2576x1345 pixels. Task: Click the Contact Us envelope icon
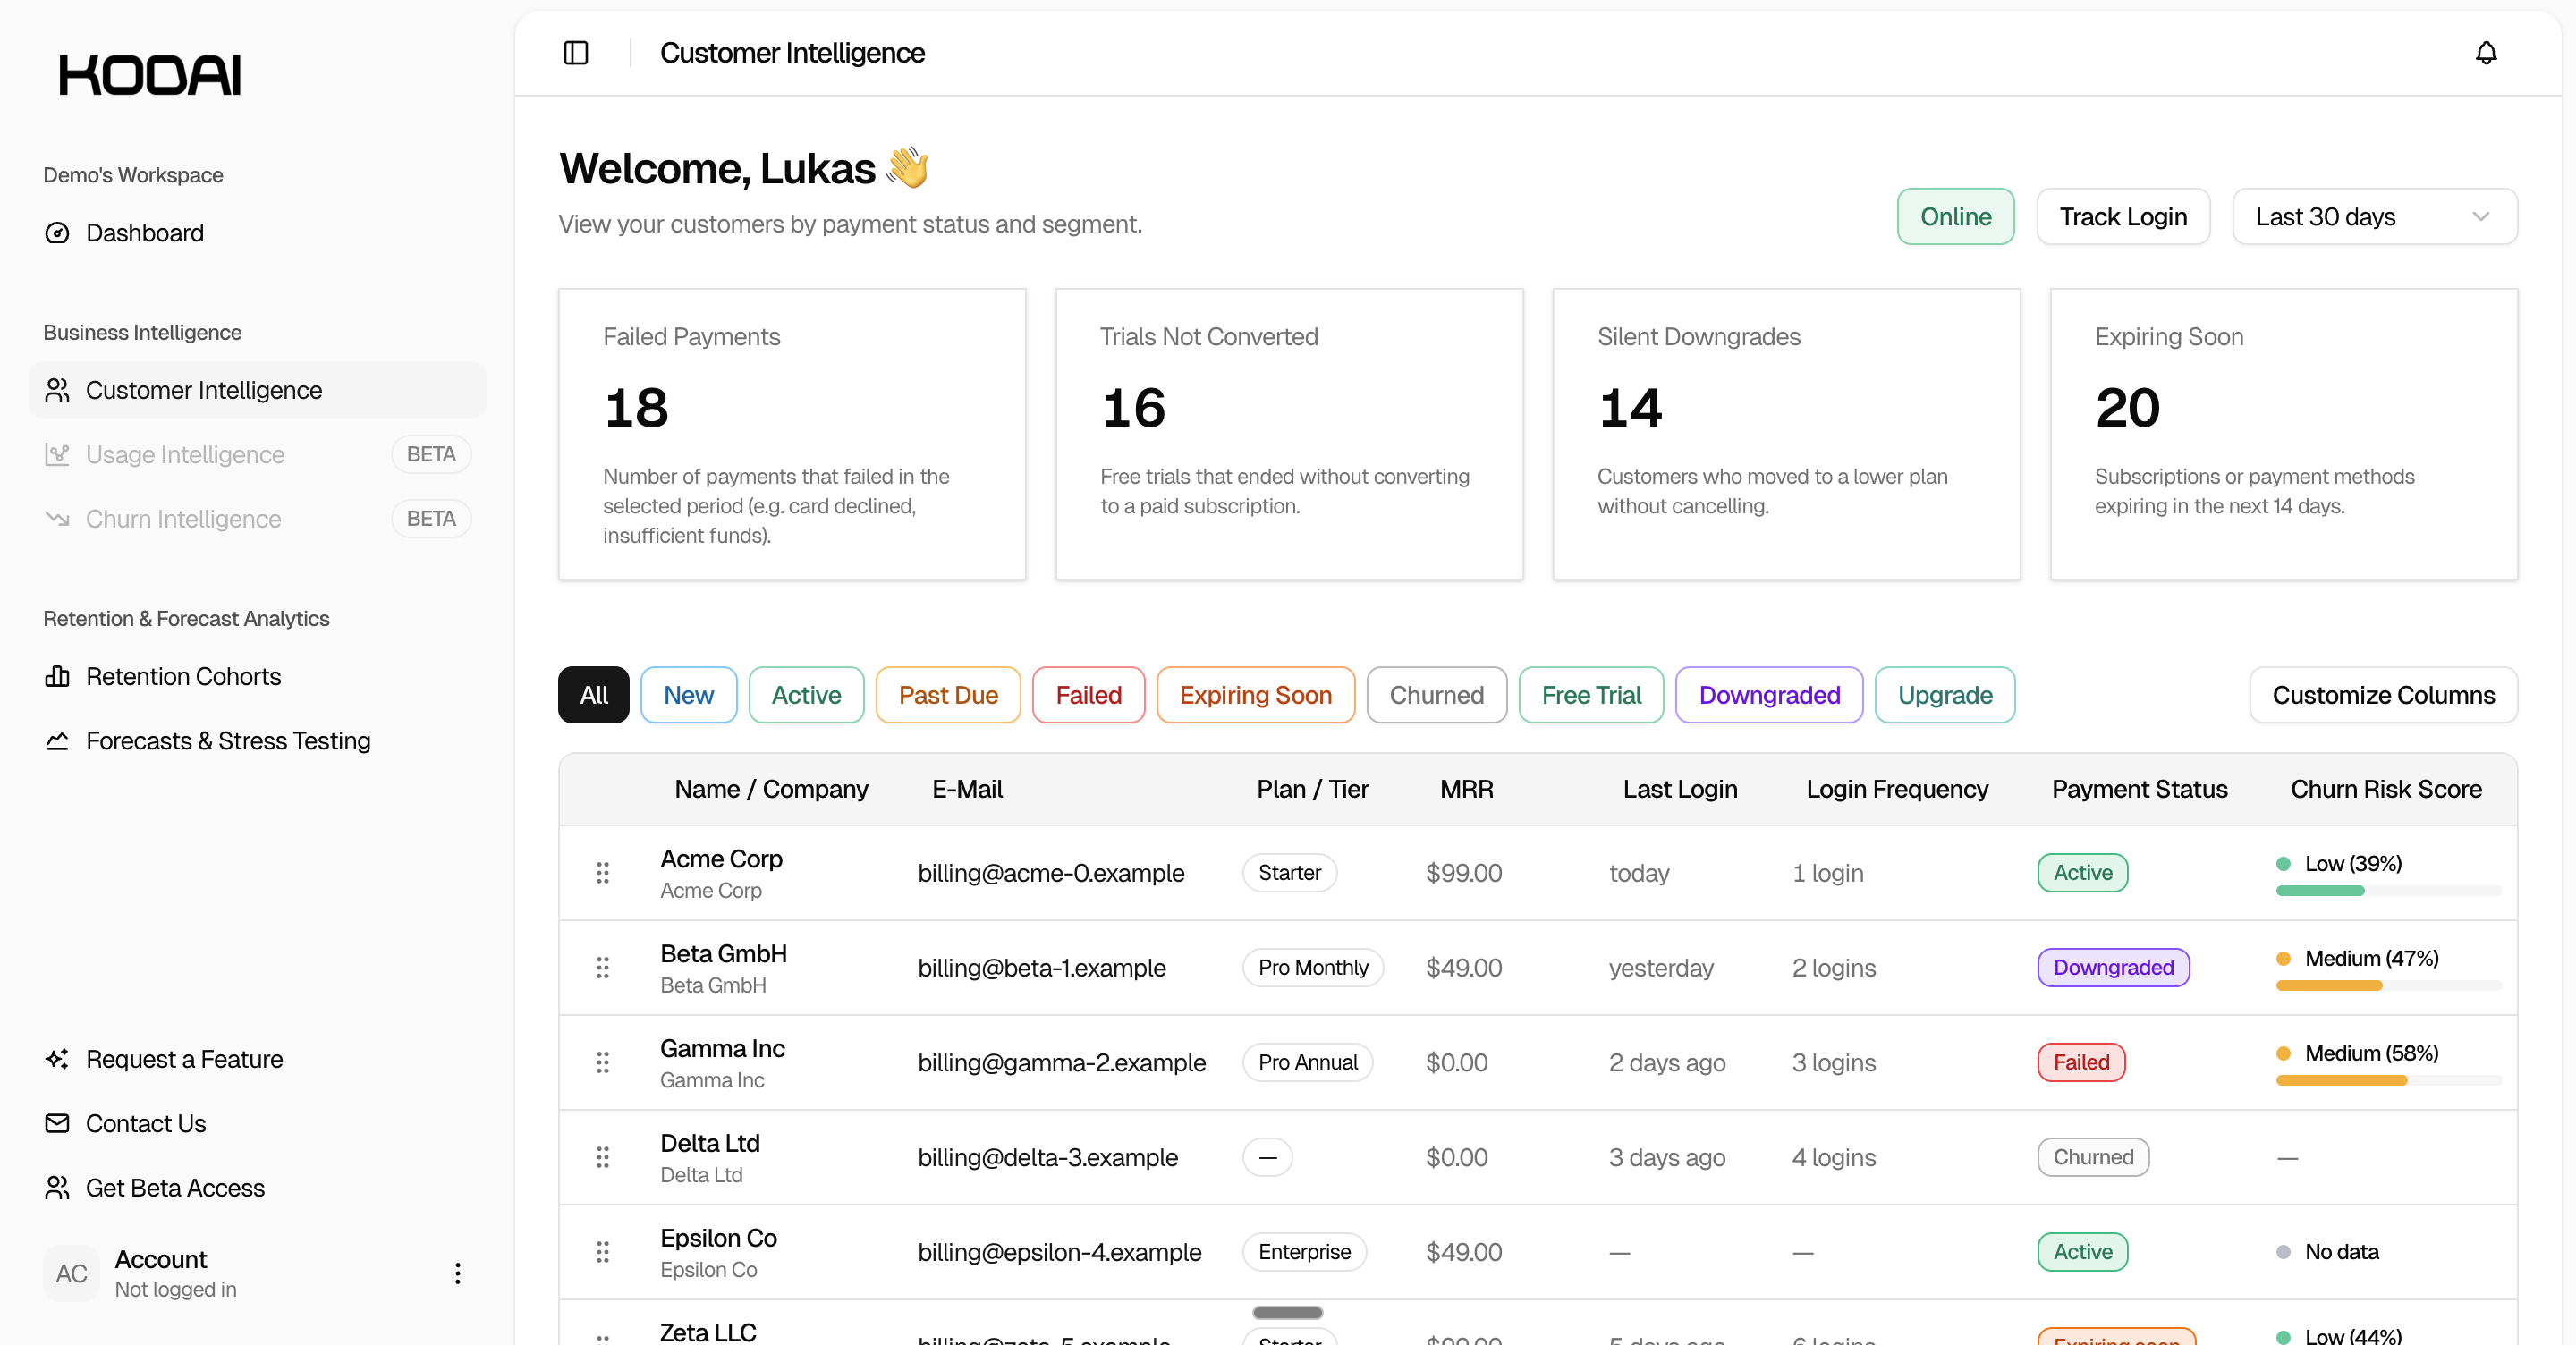tap(57, 1123)
